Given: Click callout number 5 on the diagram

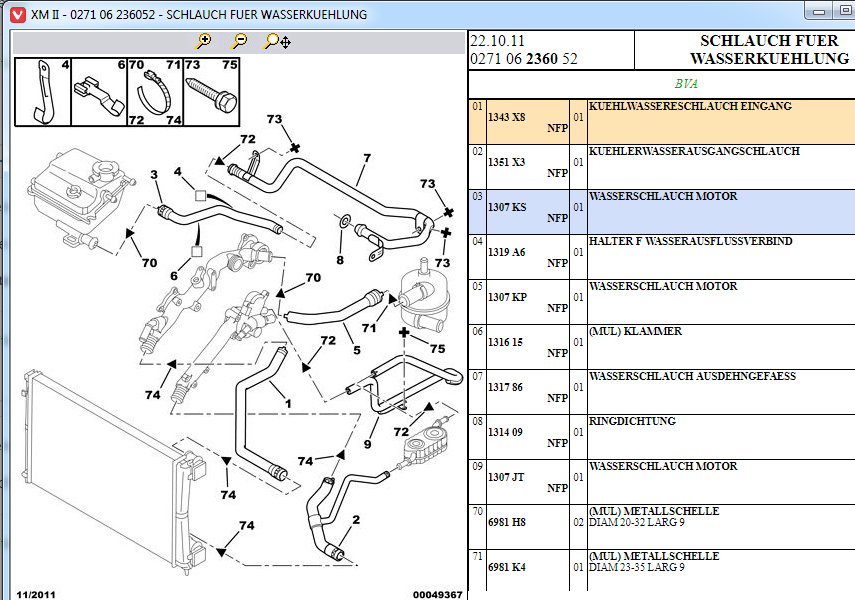Looking at the screenshot, I should (x=357, y=350).
